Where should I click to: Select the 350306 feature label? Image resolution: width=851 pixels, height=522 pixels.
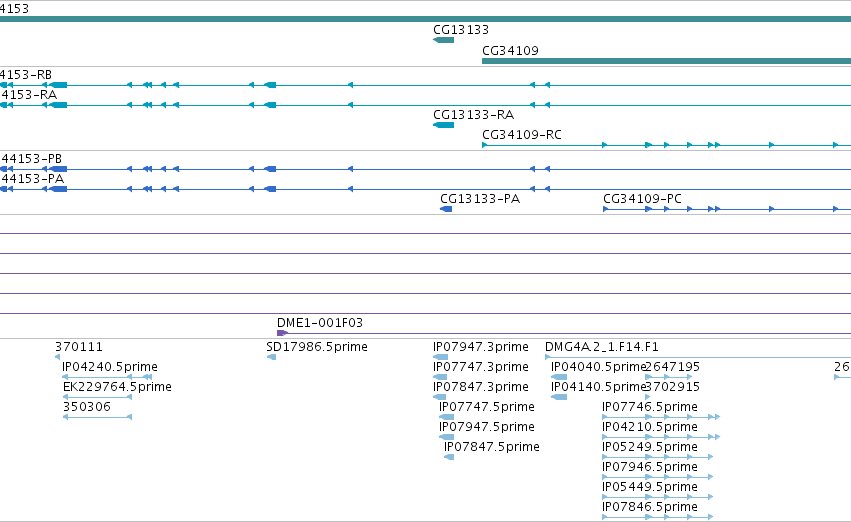[x=87, y=407]
